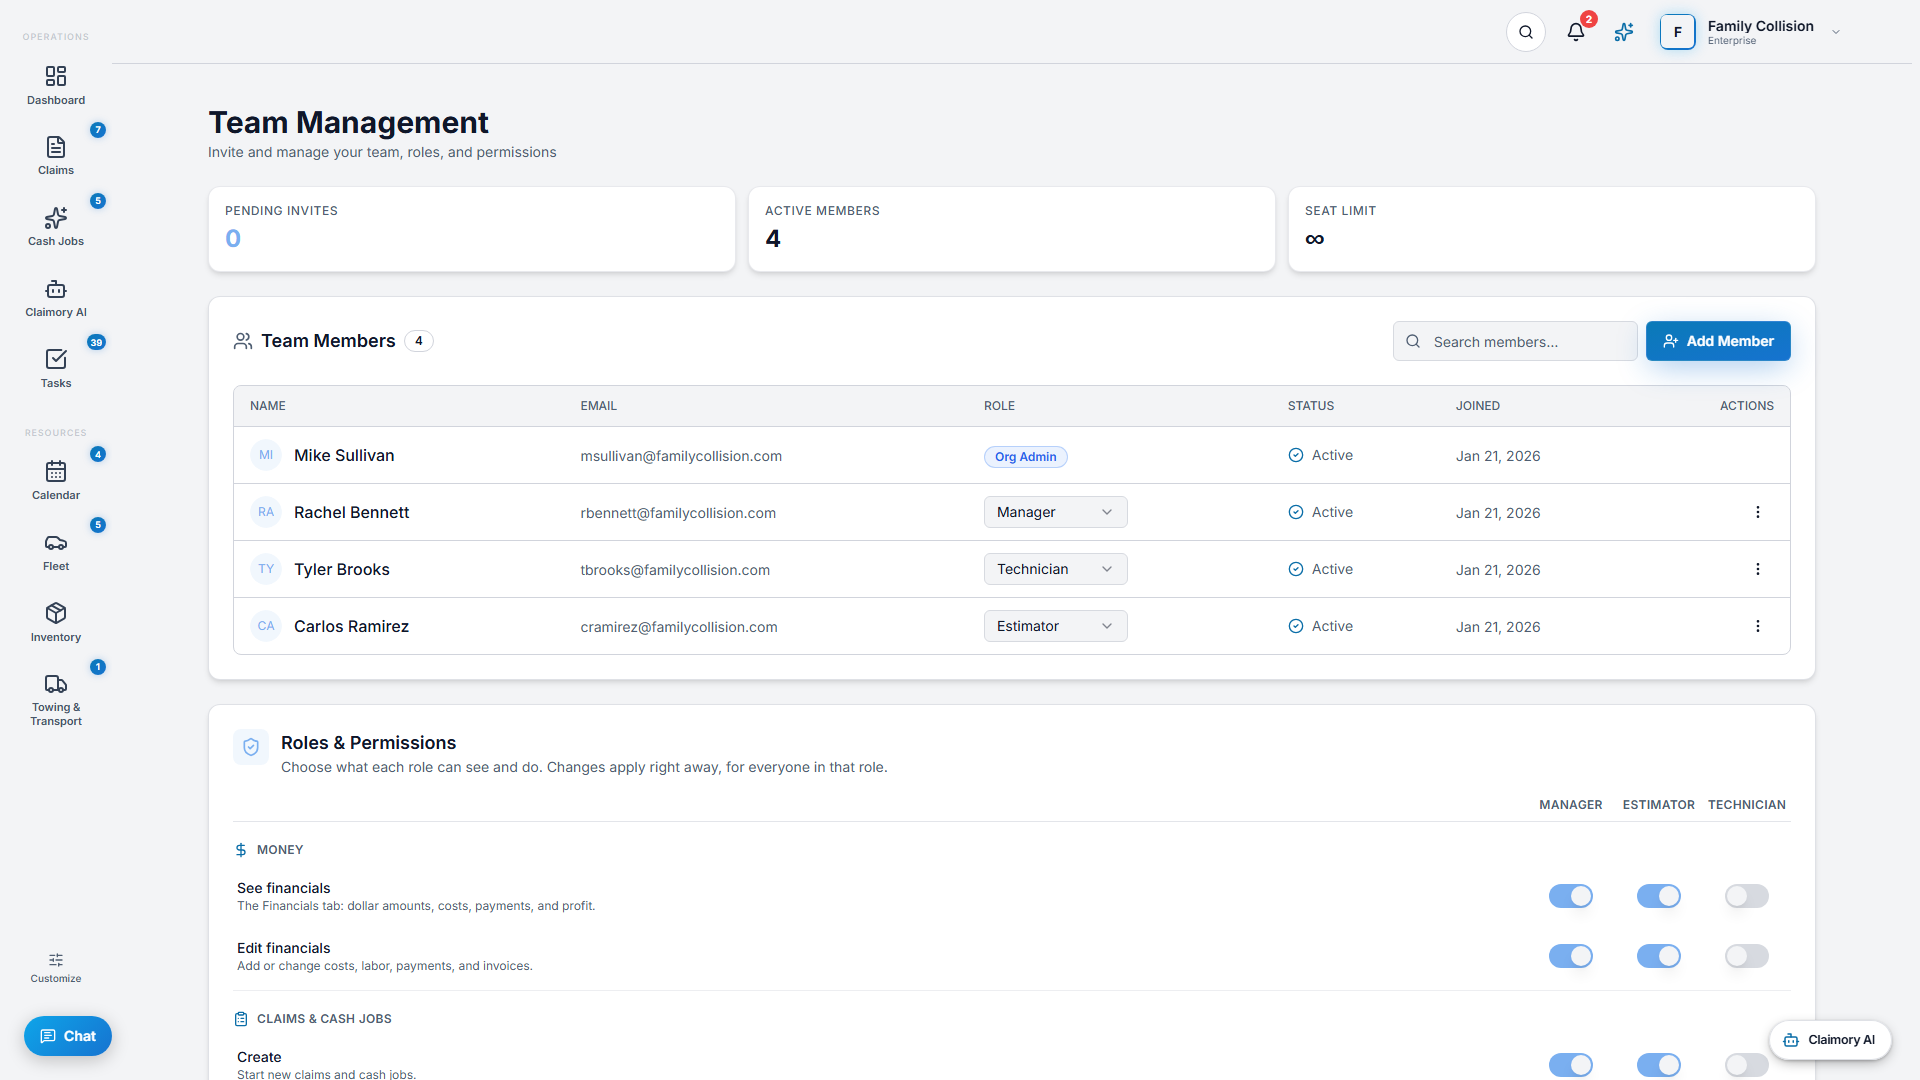Screen dimensions: 1920x1080
Task: Click the Org Admin role badge
Action: [x=1025, y=457]
